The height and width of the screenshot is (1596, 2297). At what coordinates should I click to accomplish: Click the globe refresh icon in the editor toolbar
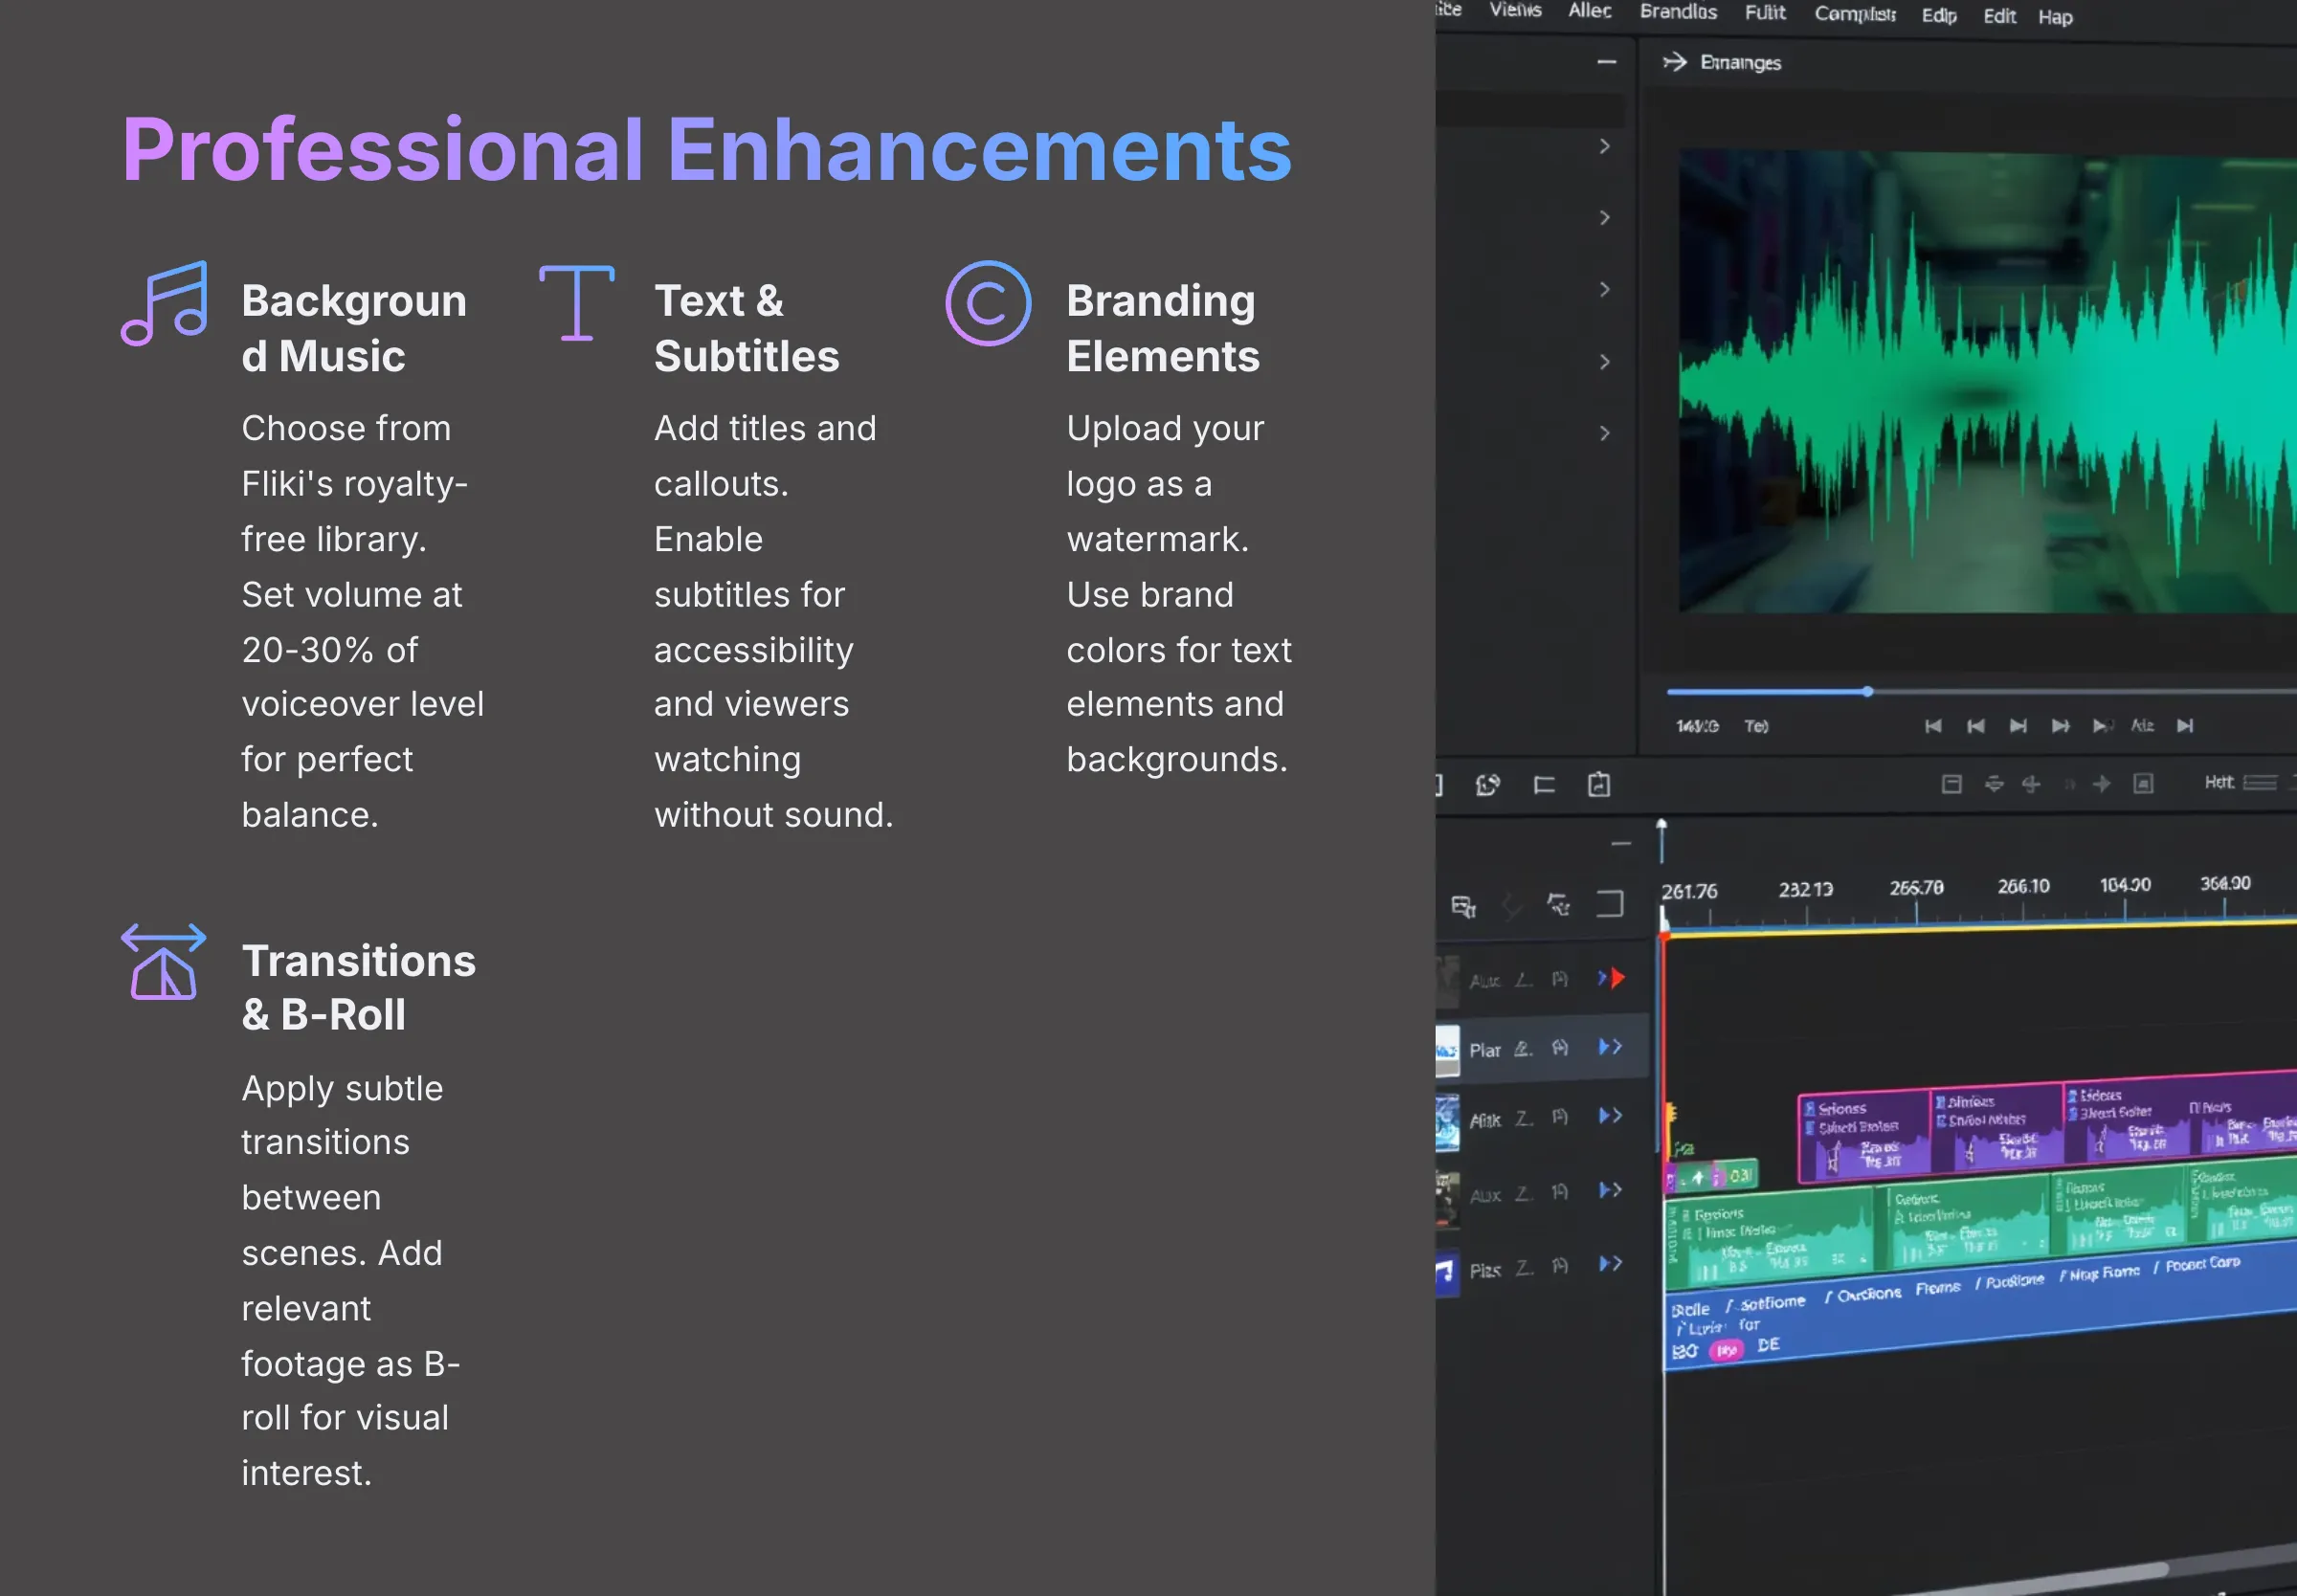tap(1487, 786)
